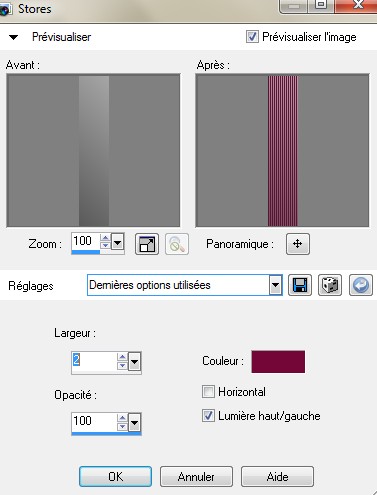The width and height of the screenshot is (377, 495).
Task: Click the greyed-out magnifier zoom icon
Action: click(177, 244)
